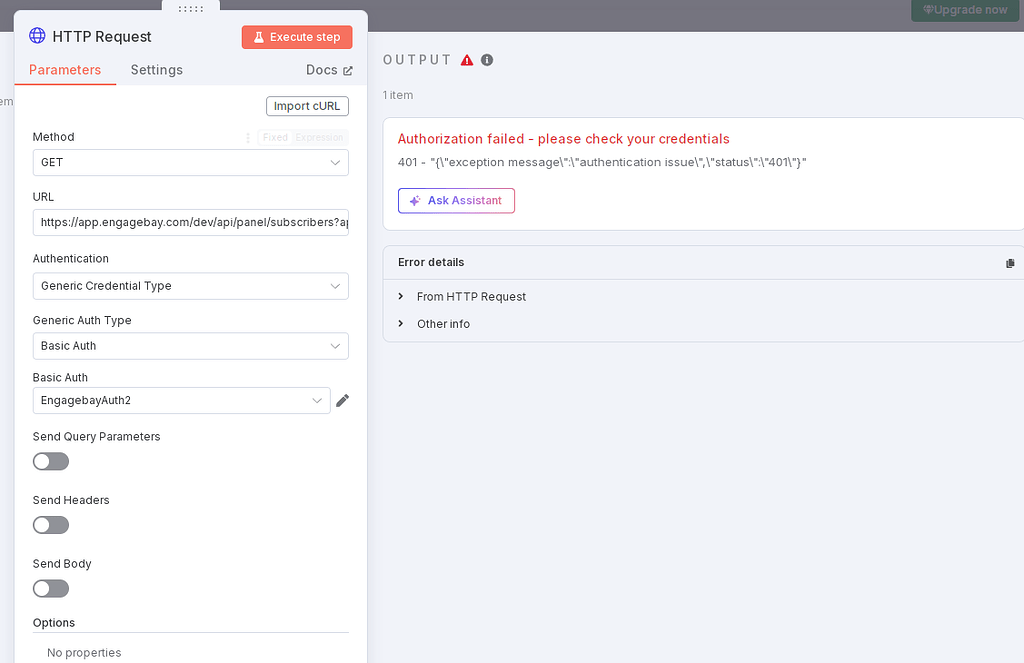Switch to the Settings tab
Image resolution: width=1024 pixels, height=663 pixels.
coord(157,70)
